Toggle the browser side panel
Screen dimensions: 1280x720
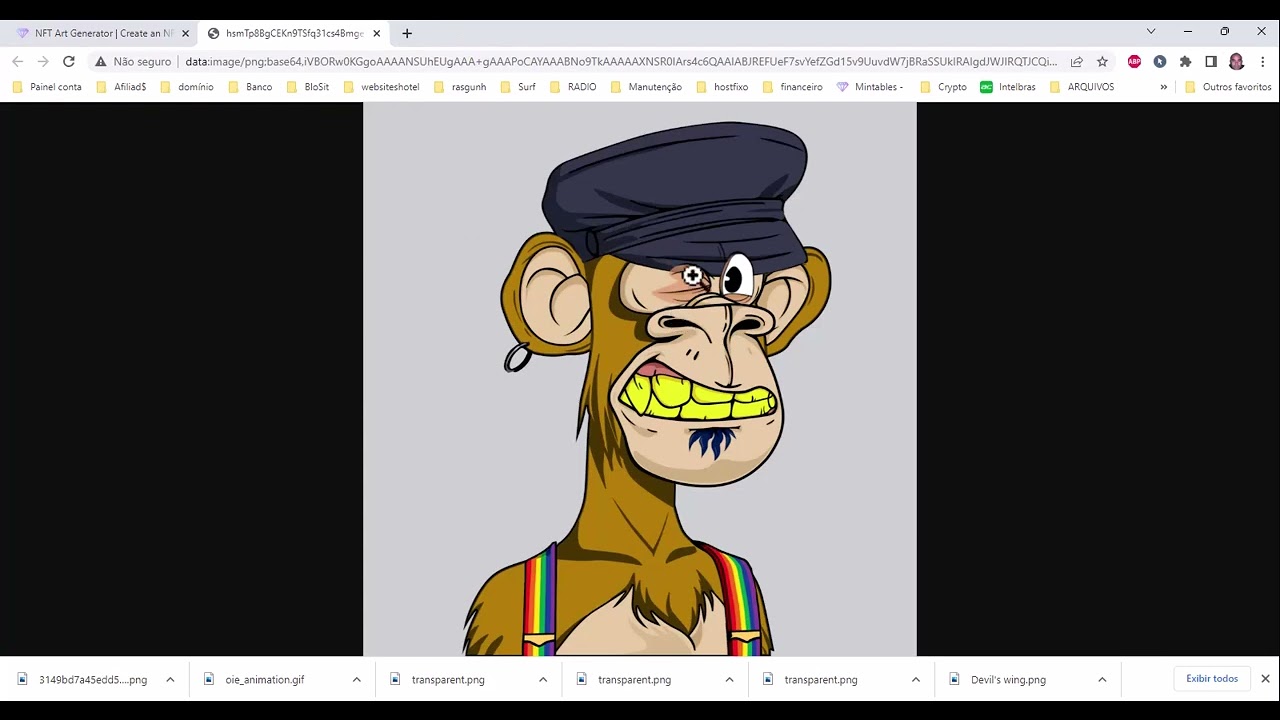(x=1211, y=61)
